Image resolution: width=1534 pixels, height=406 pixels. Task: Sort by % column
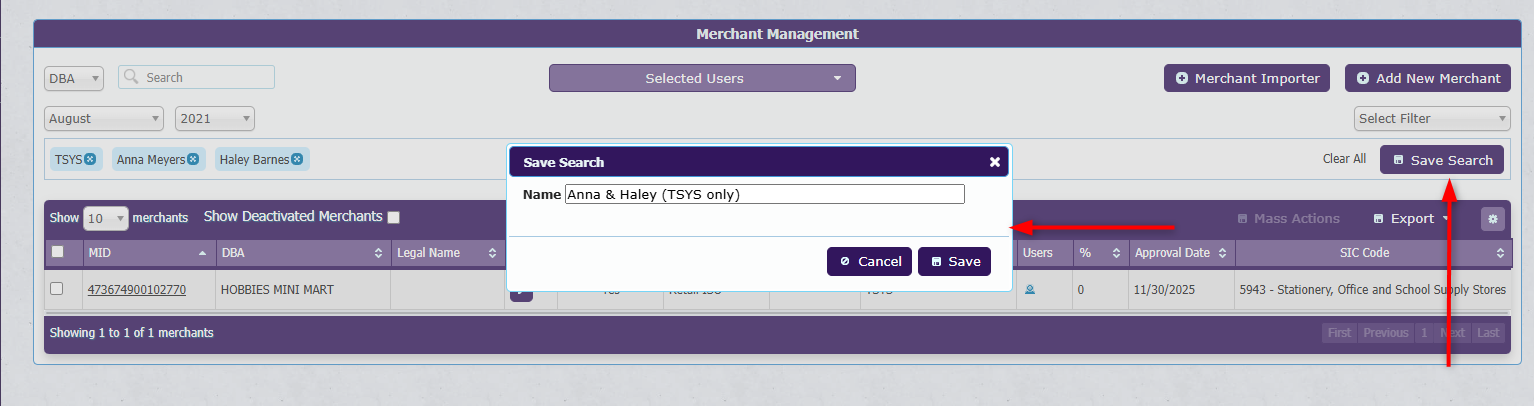pyautogui.click(x=1099, y=253)
